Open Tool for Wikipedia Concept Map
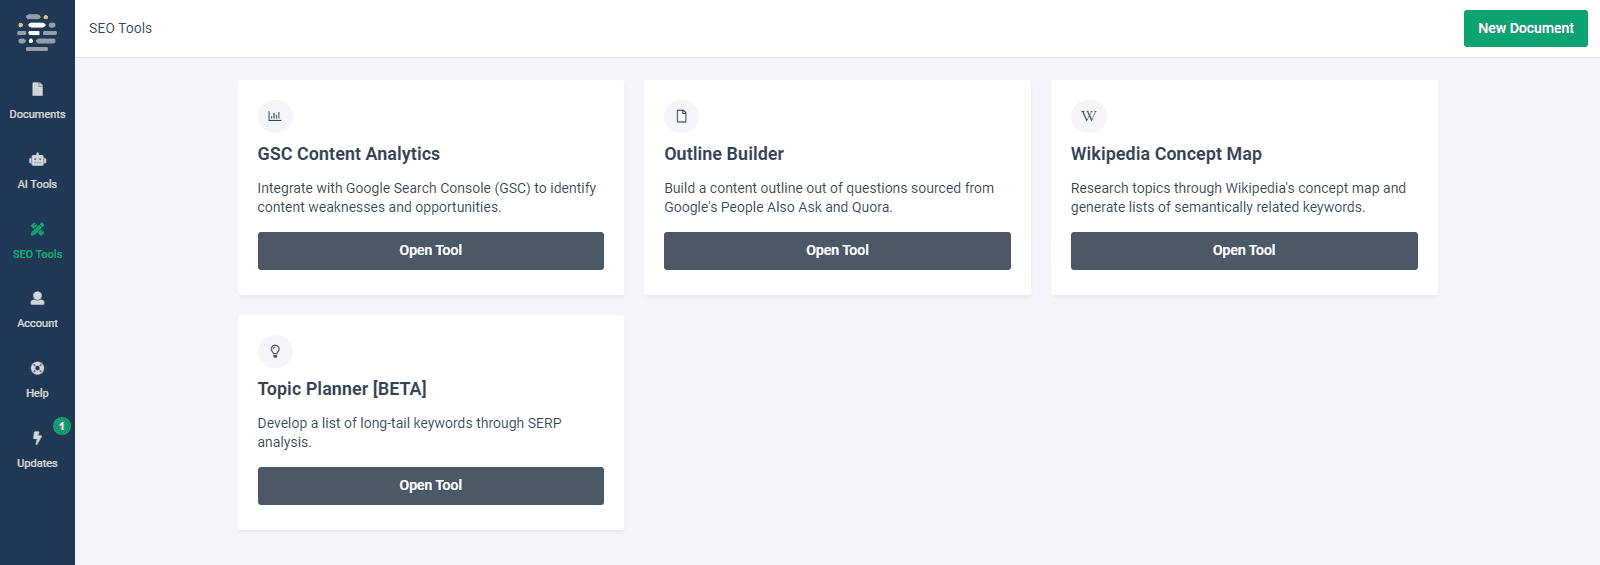The height and width of the screenshot is (565, 1600). (1244, 251)
